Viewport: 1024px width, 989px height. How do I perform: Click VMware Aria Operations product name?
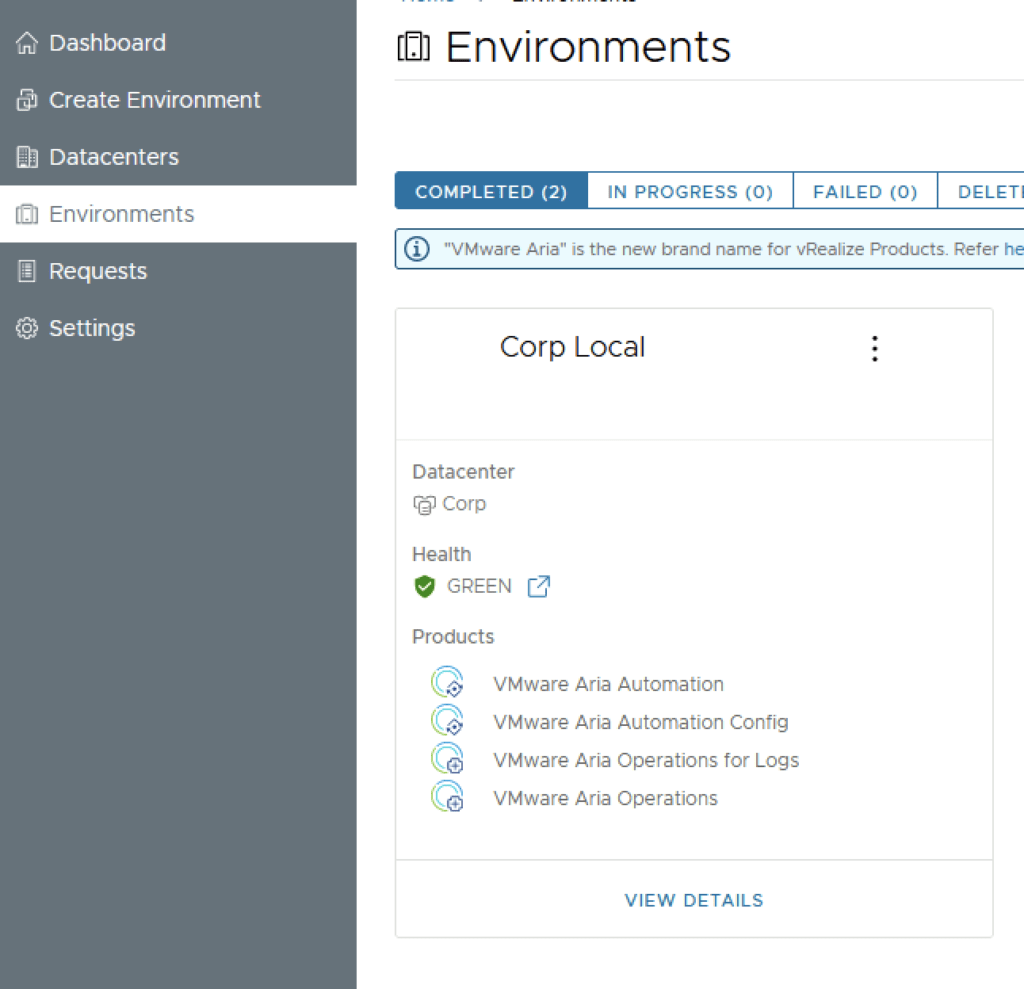tap(605, 798)
